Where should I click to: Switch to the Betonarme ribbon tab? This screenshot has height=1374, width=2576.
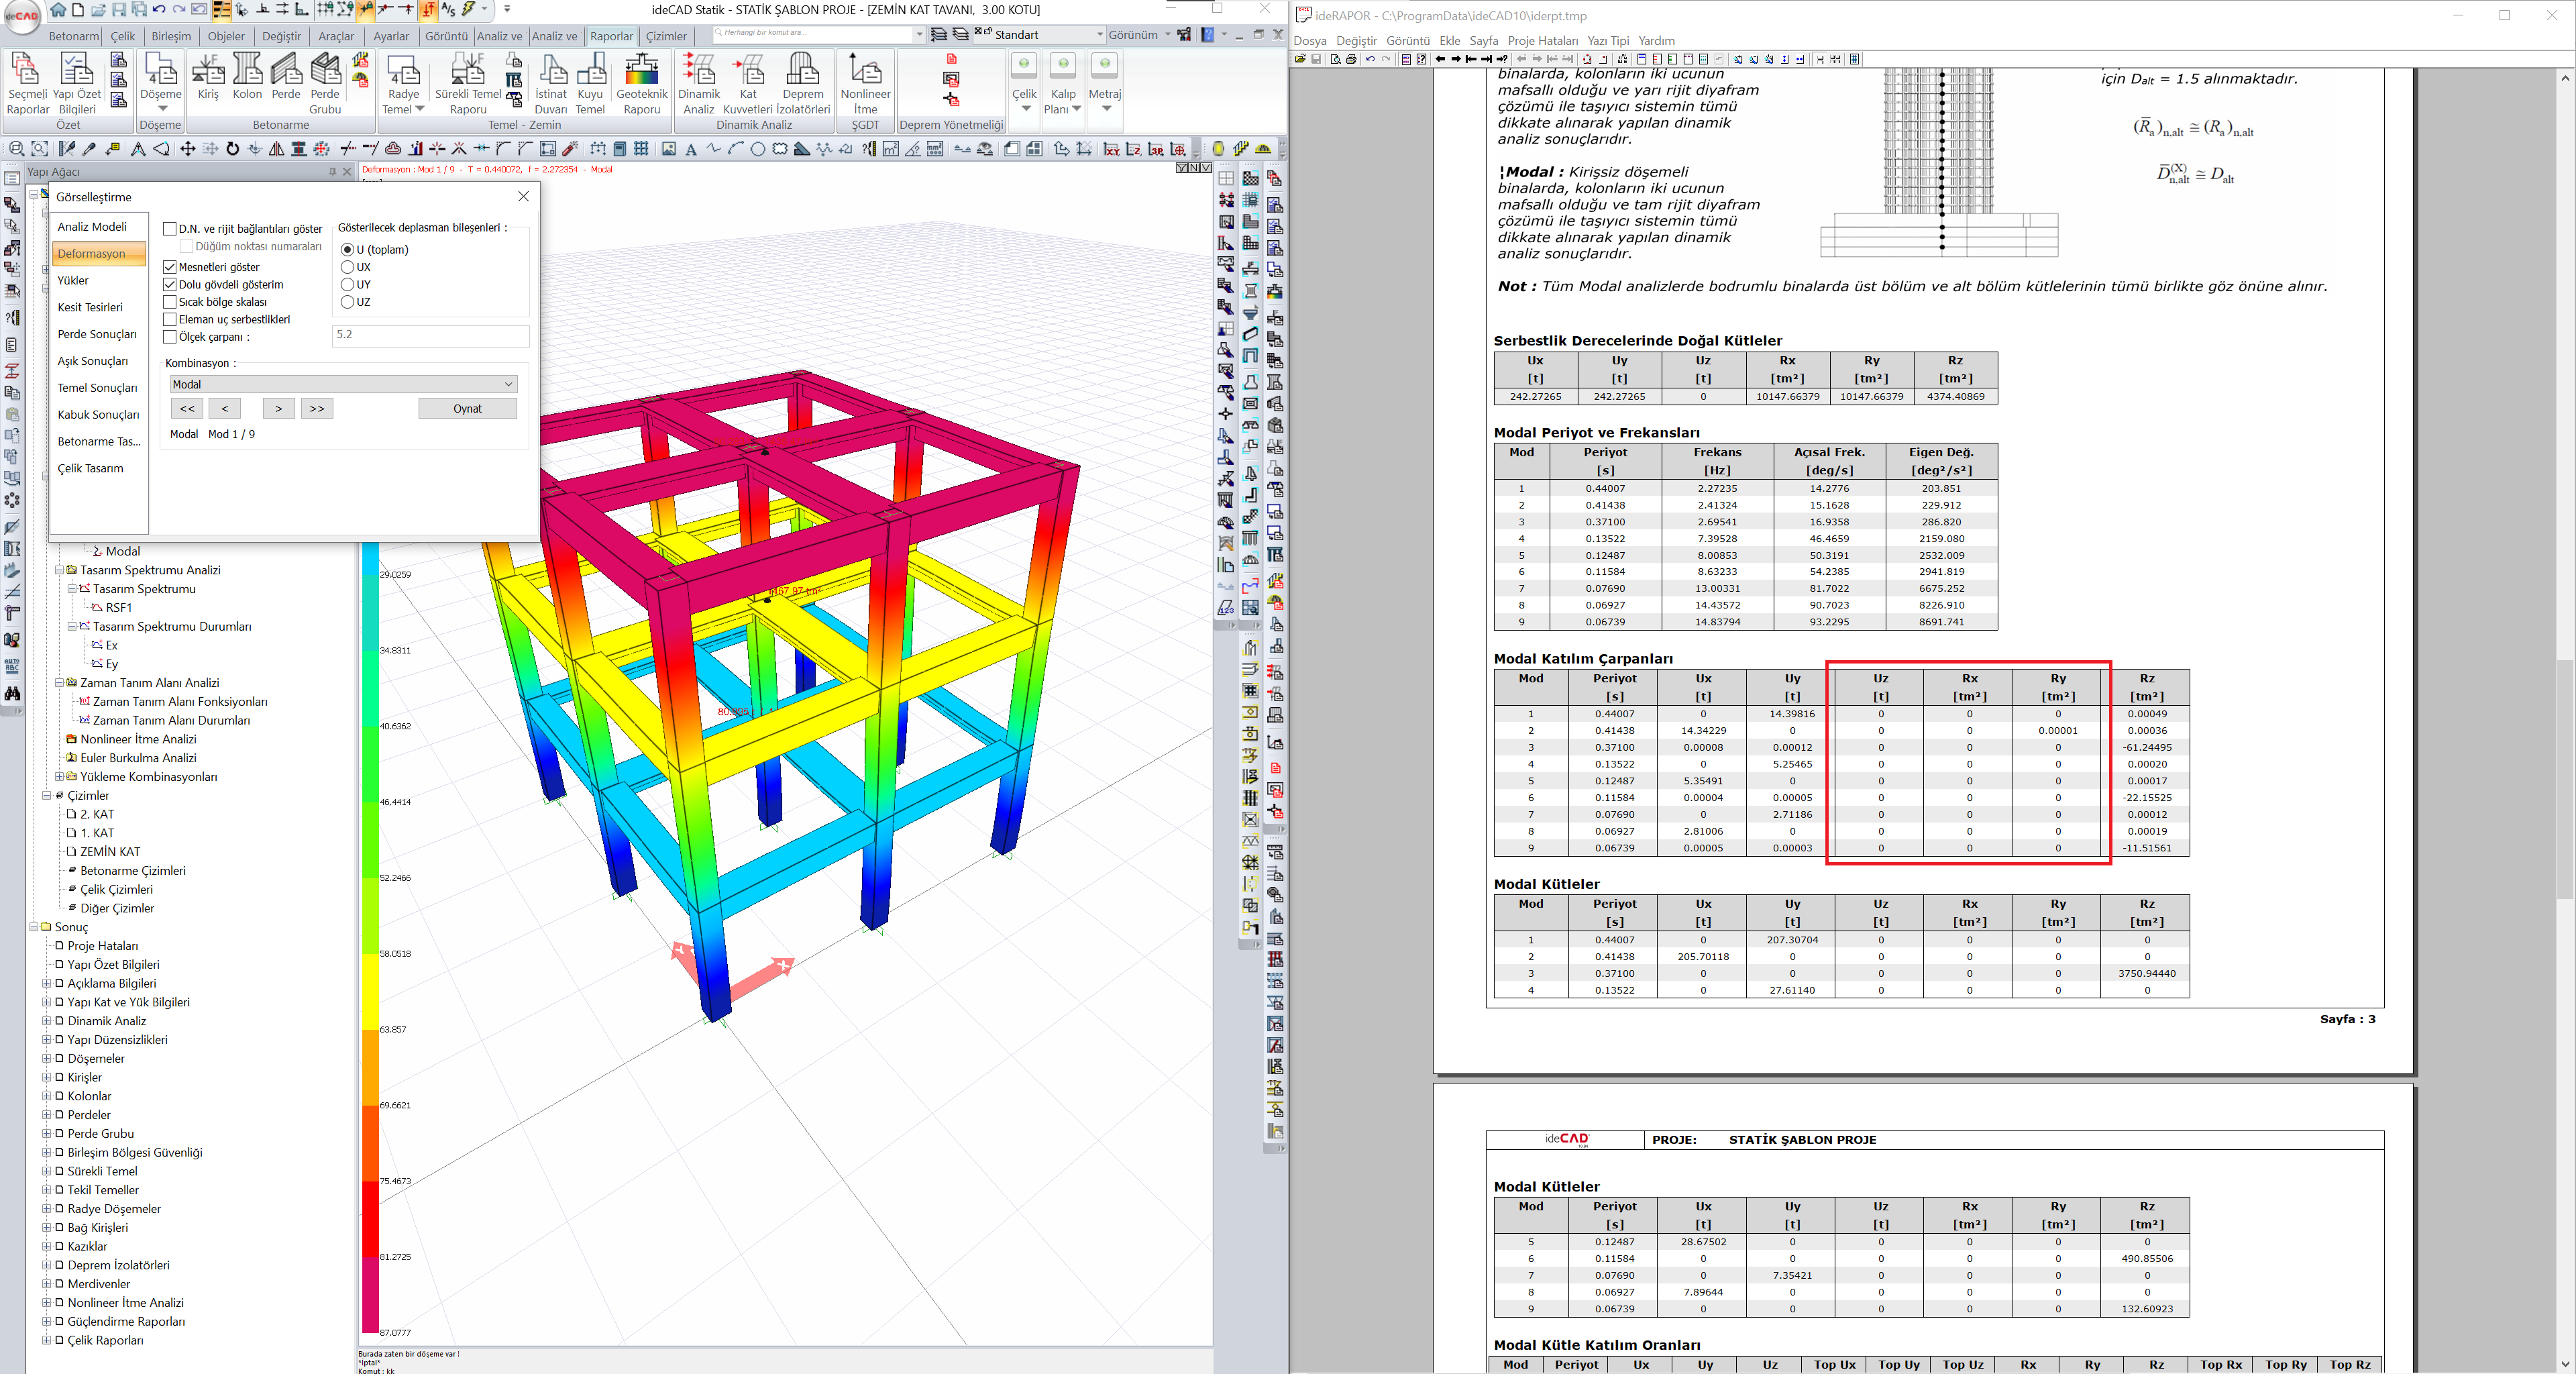pyautogui.click(x=74, y=36)
